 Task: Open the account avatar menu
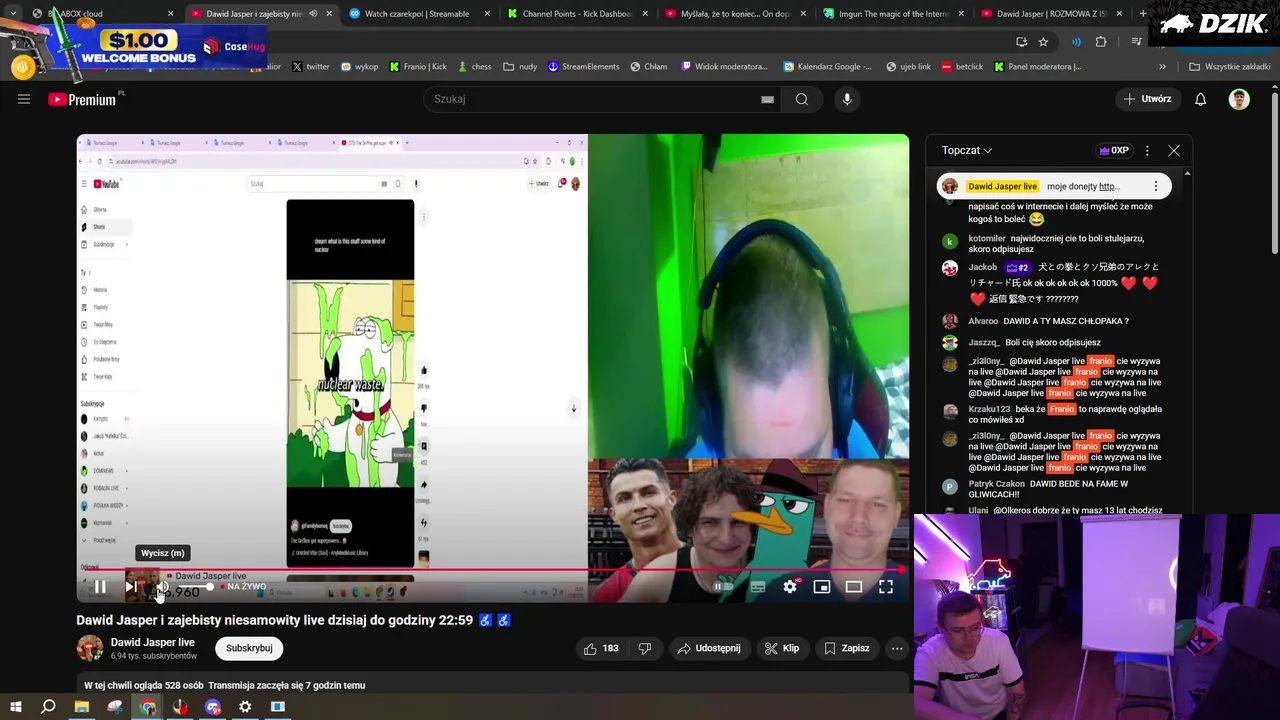(x=1239, y=99)
